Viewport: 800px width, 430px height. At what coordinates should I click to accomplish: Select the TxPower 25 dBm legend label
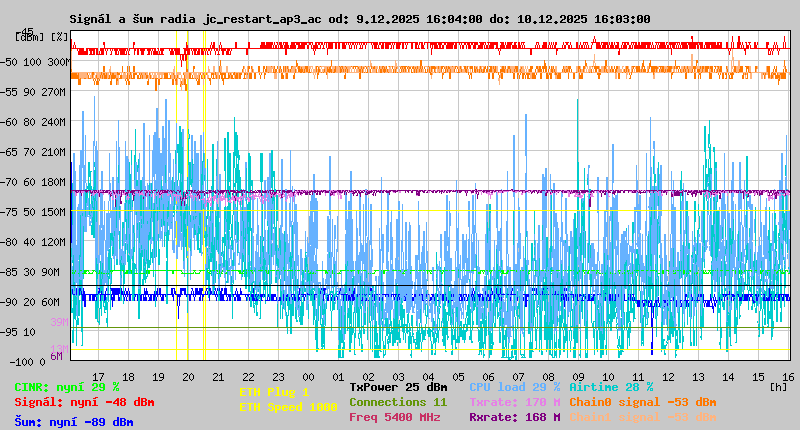[398, 386]
